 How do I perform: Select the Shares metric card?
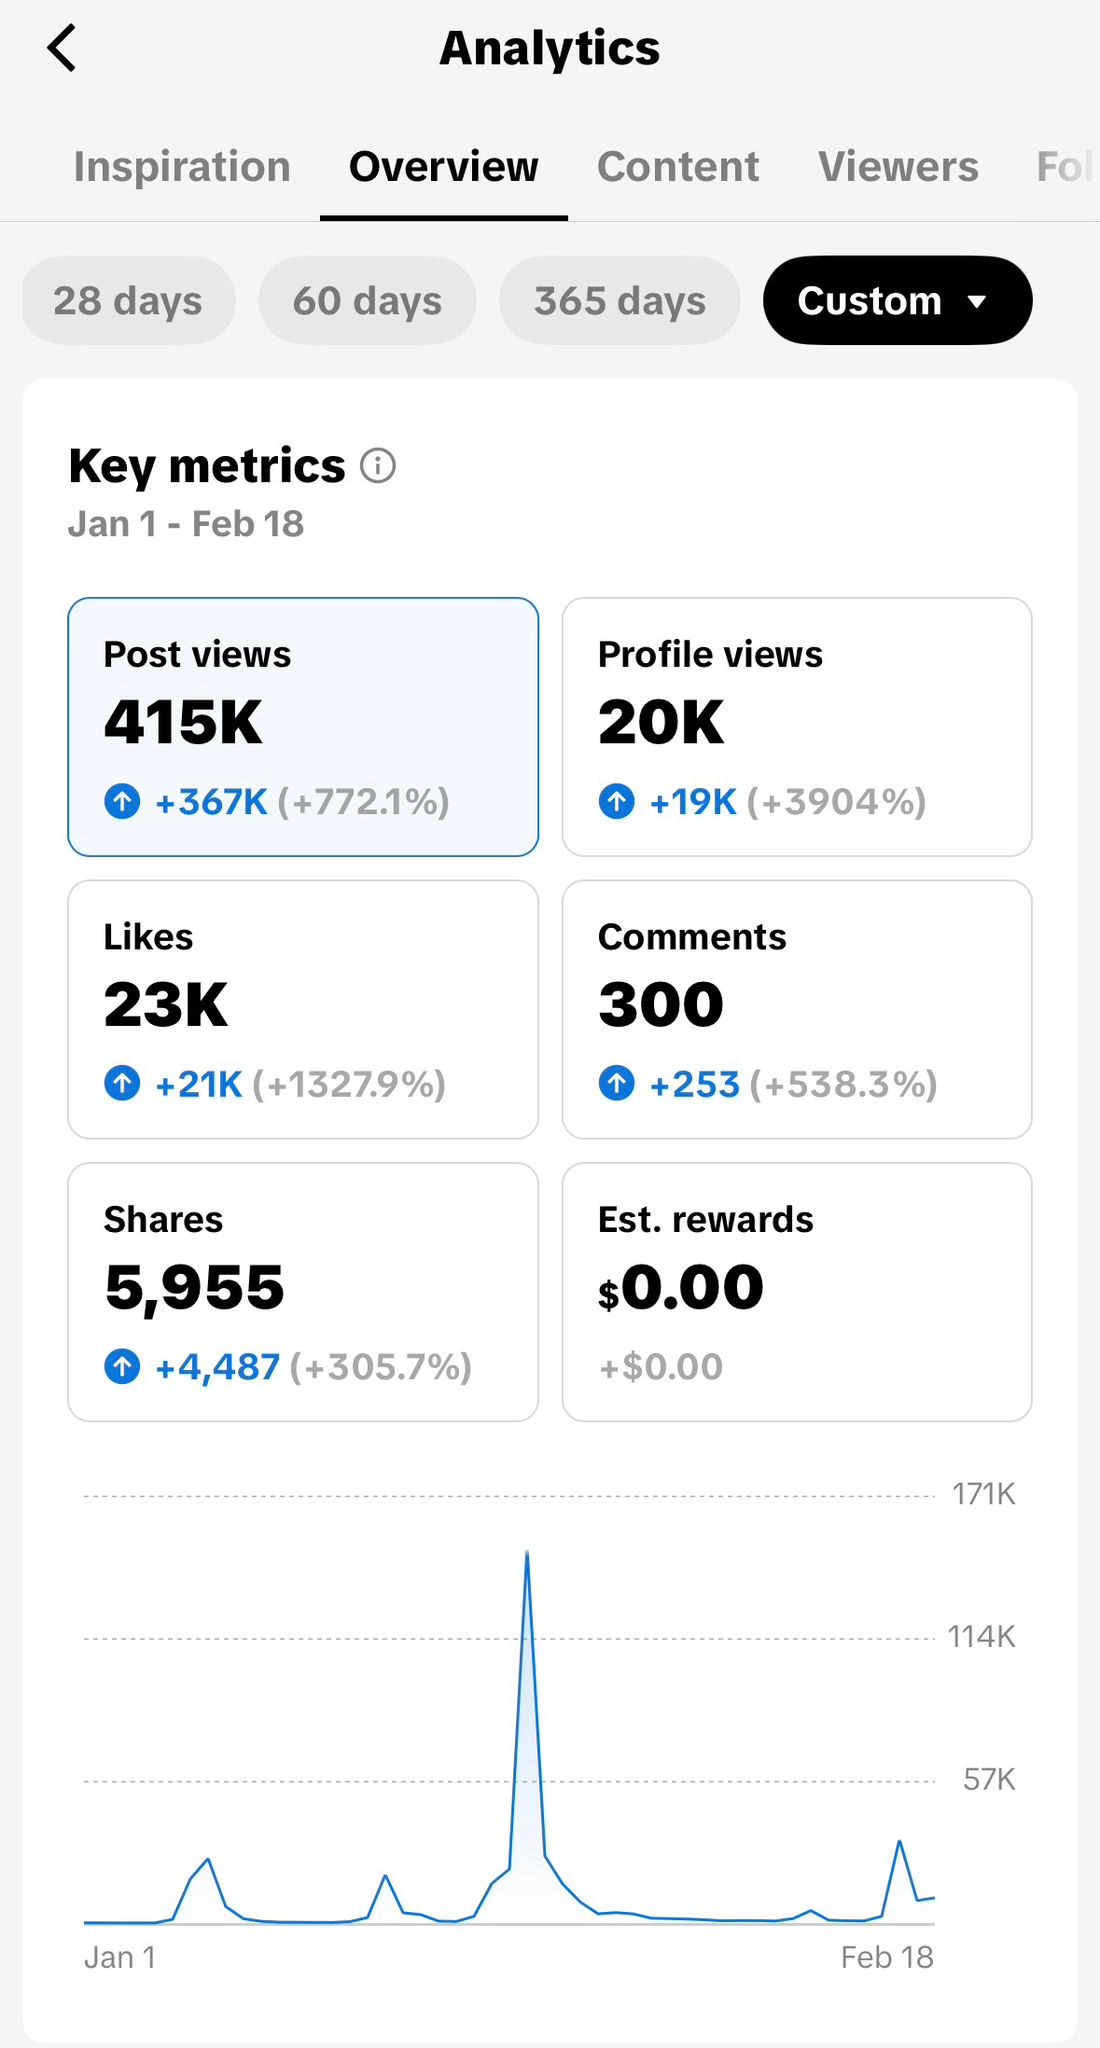[x=303, y=1291]
